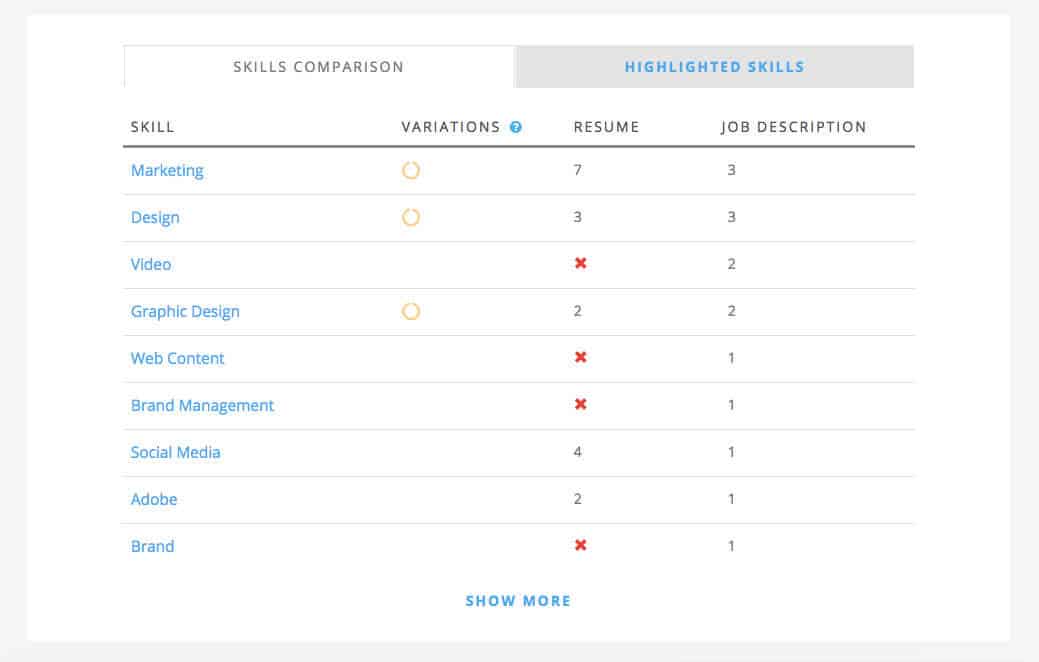
Task: Expand the list with Show More
Action: 518,601
